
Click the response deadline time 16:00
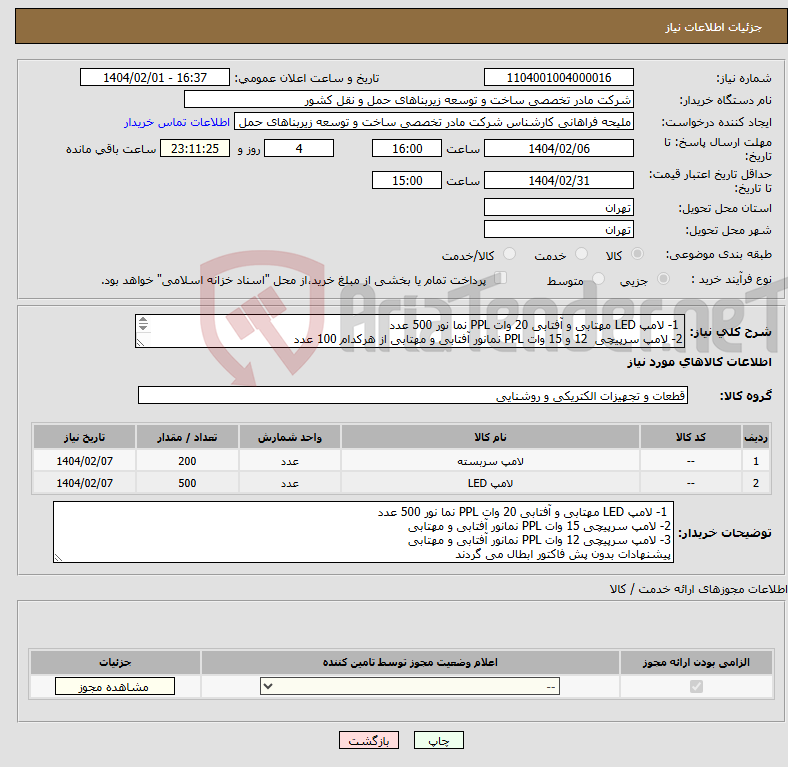pos(407,148)
